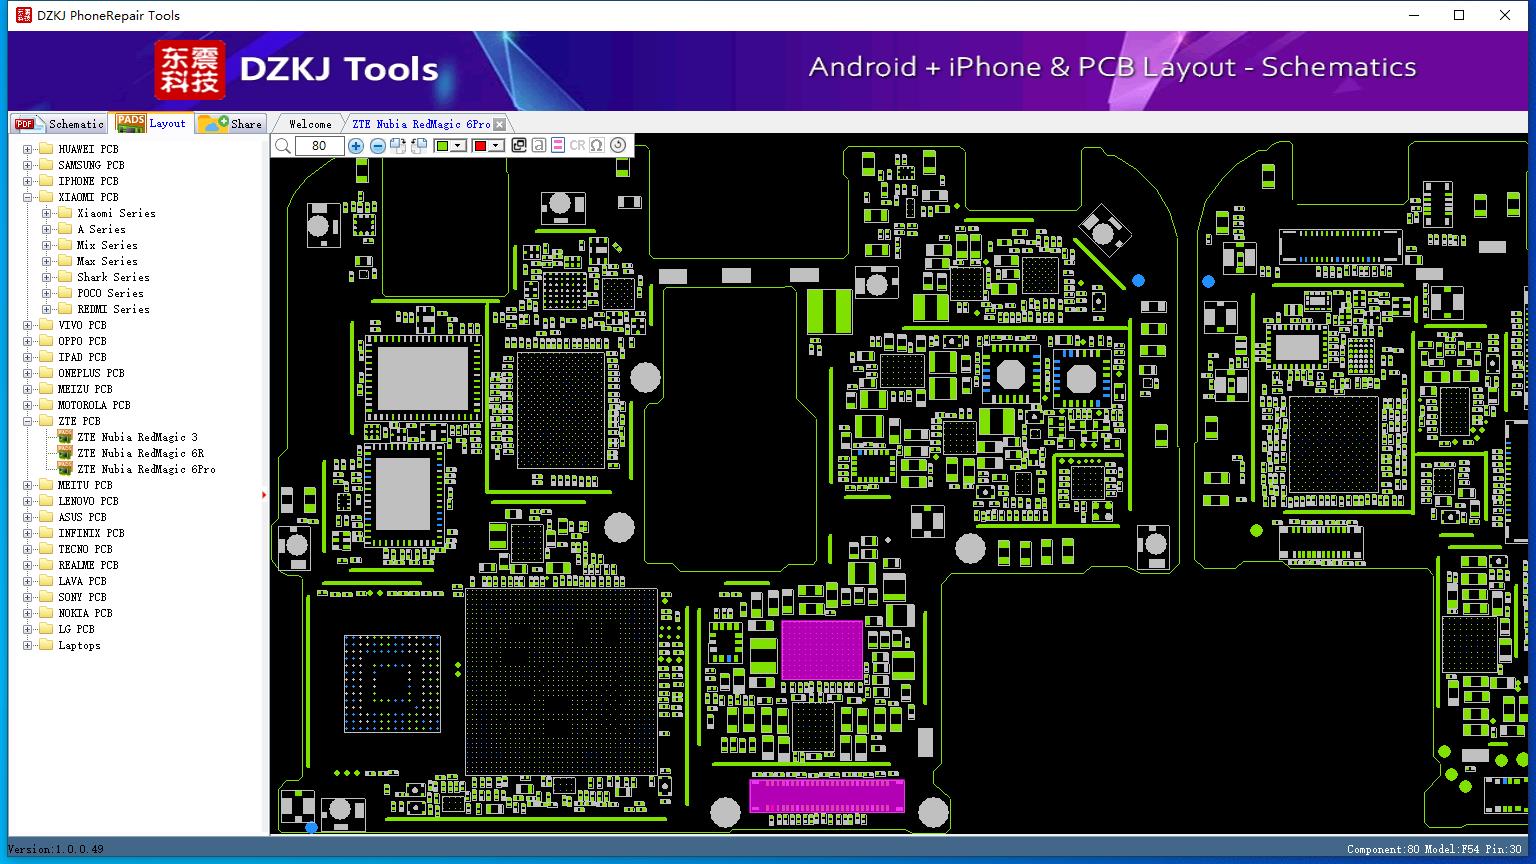Toggle the letter 'a' text display icon
The height and width of the screenshot is (864, 1536).
tap(538, 145)
